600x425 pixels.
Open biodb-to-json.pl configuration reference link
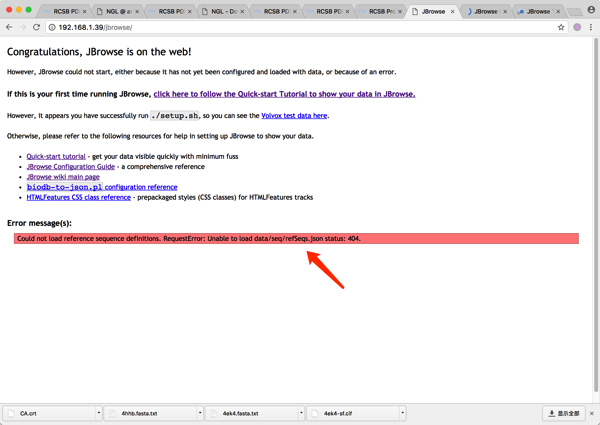[102, 187]
